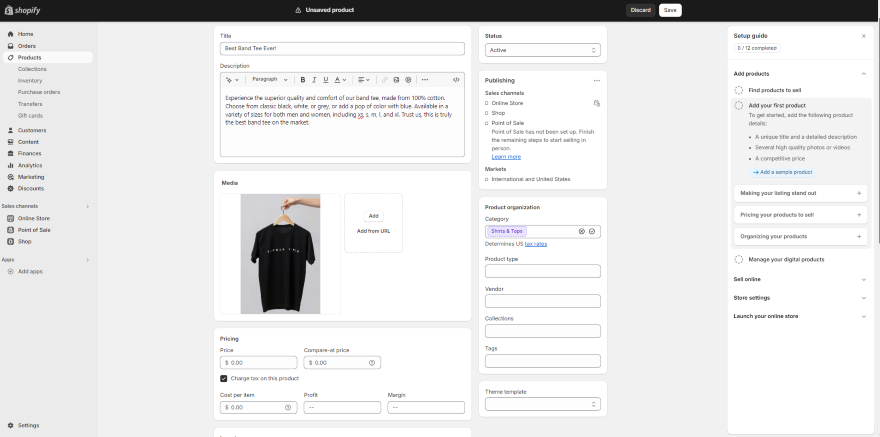Mark Manage your digital products circle
Screen dimensions: 880x437
739,260
